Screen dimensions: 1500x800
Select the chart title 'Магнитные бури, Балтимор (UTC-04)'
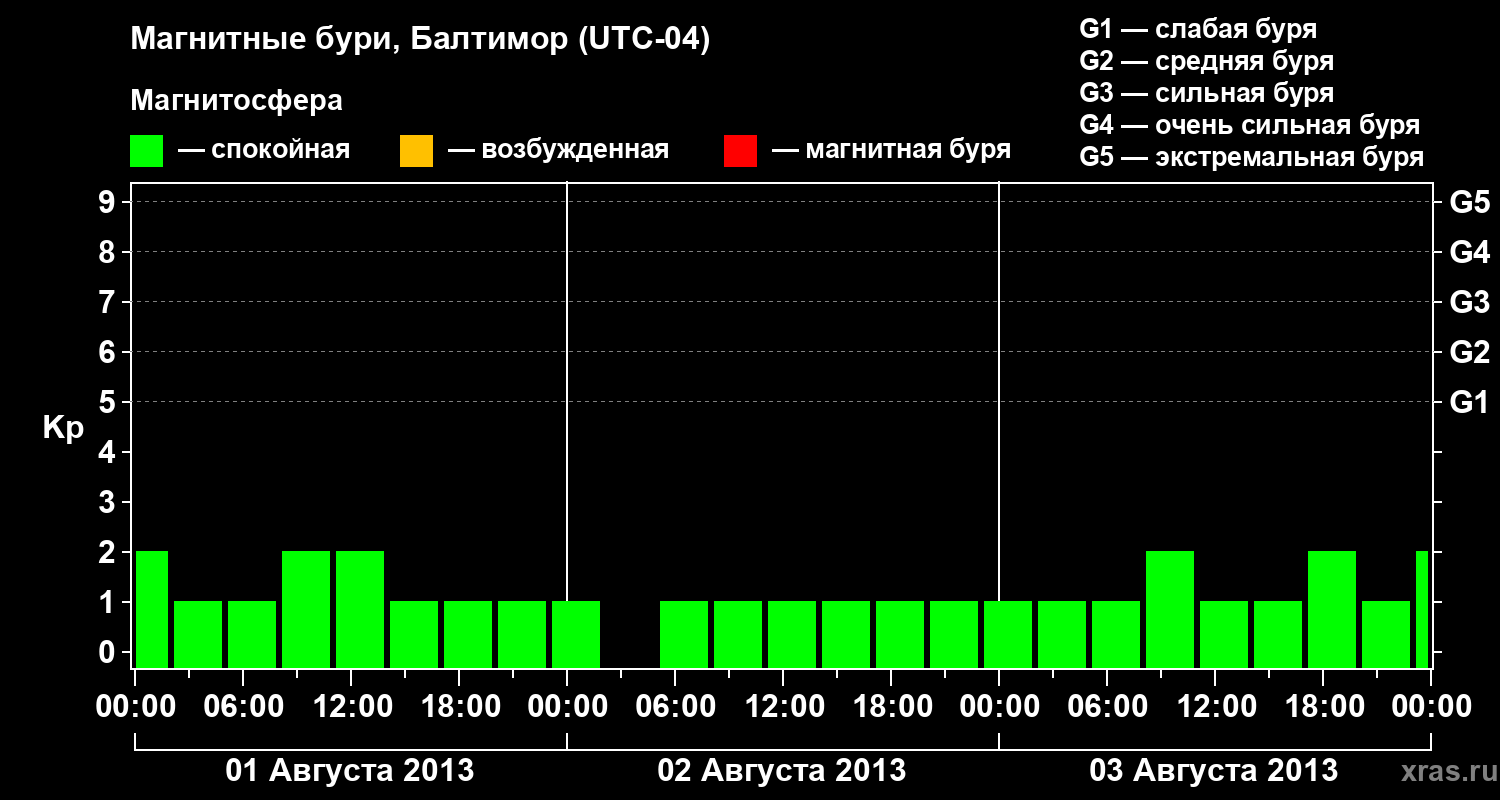(x=420, y=41)
